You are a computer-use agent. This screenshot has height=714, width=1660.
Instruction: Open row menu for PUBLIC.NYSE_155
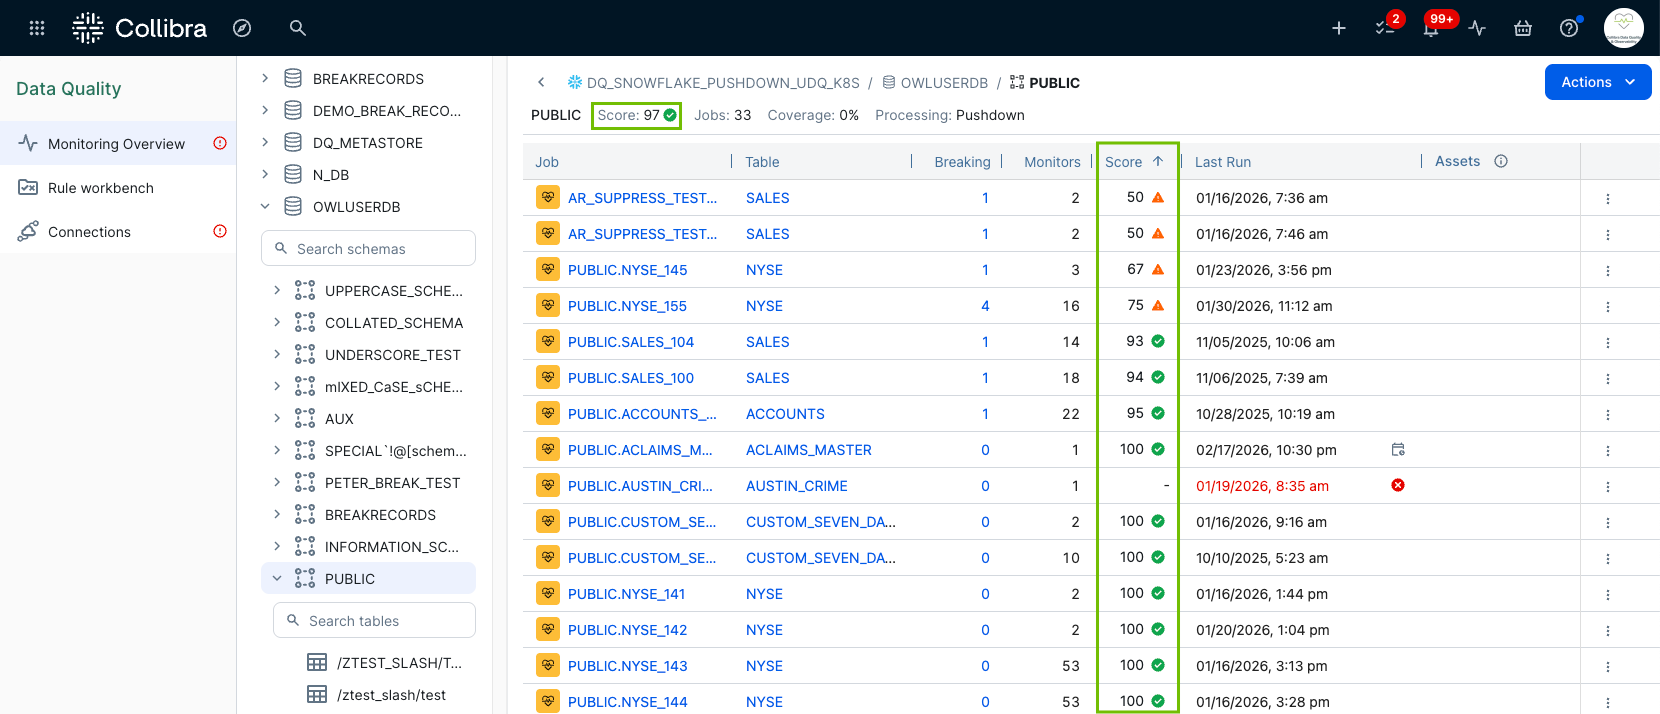(1608, 307)
